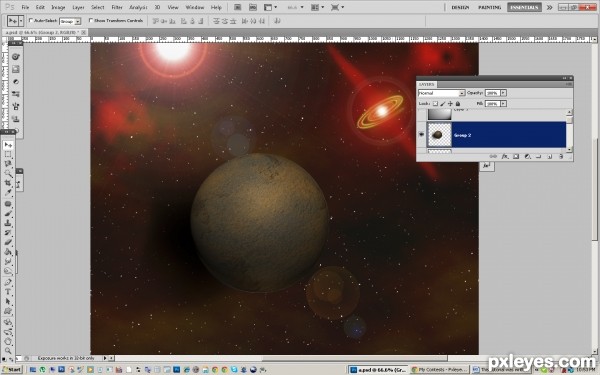Viewport: 600px width, 375px height.
Task: Open the status bar info arrow
Action: pos(104,358)
